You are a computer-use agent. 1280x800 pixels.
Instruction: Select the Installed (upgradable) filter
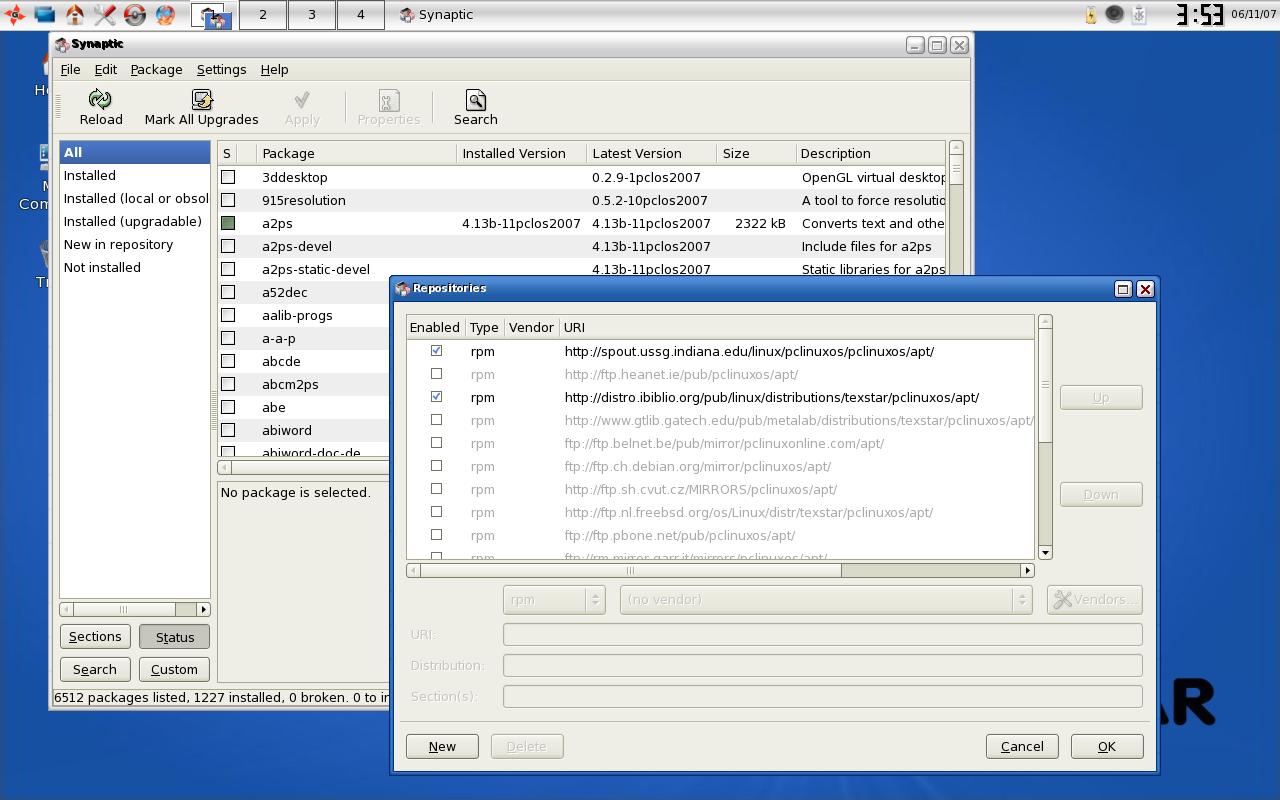133,221
